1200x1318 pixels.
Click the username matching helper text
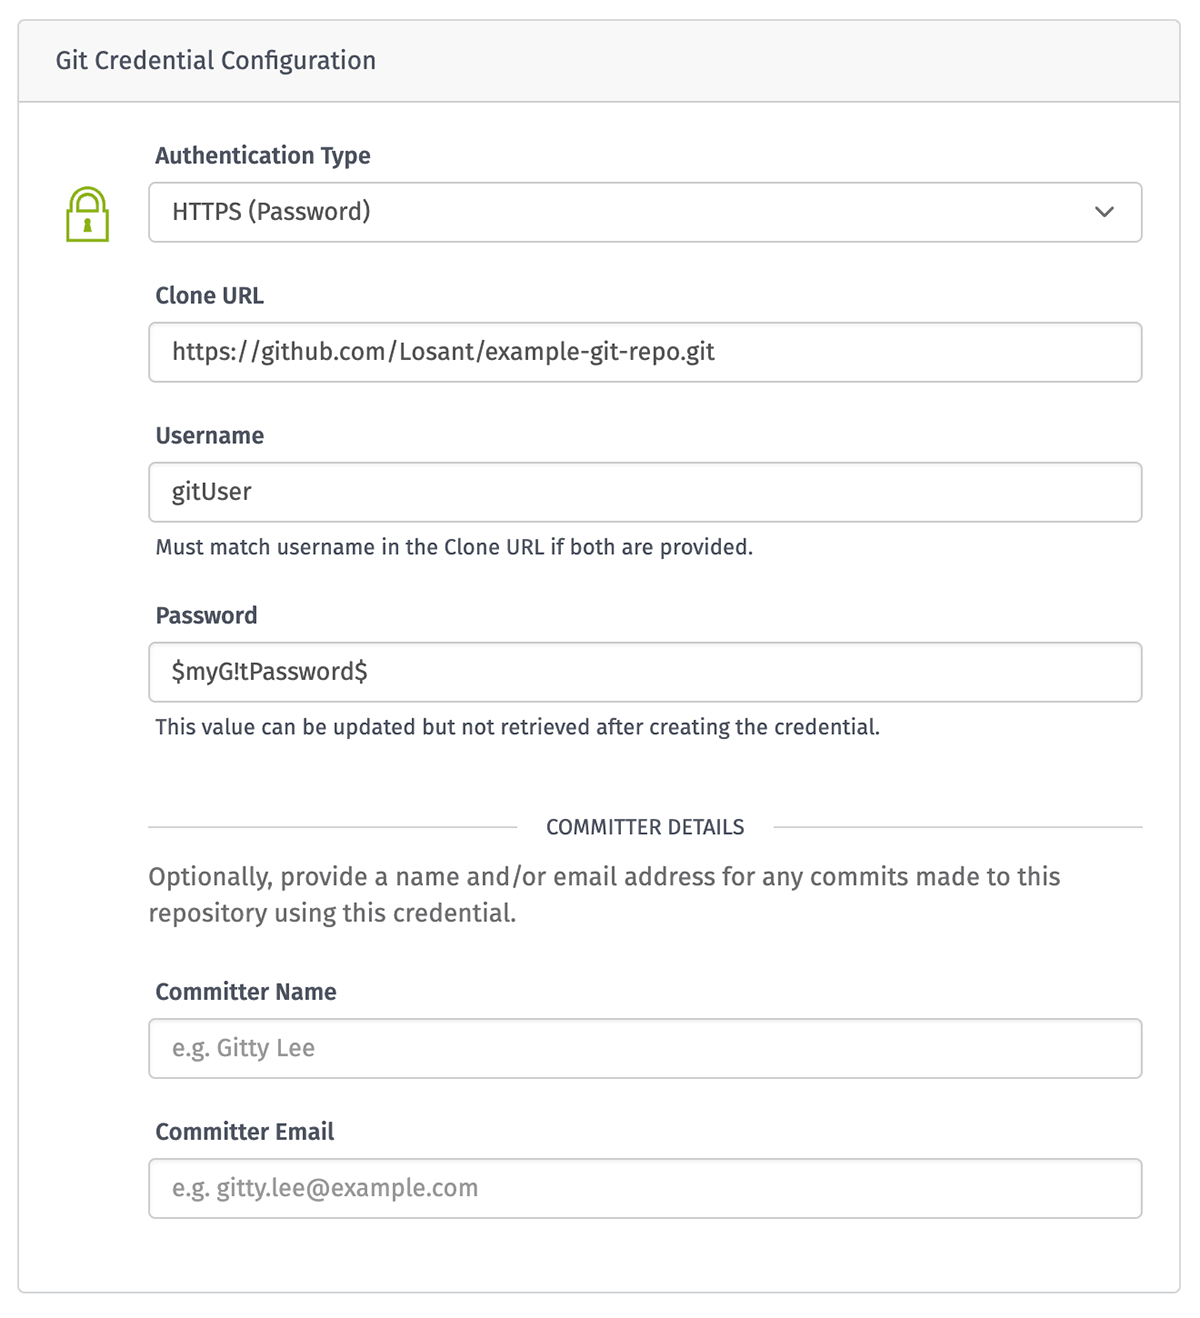coord(455,547)
